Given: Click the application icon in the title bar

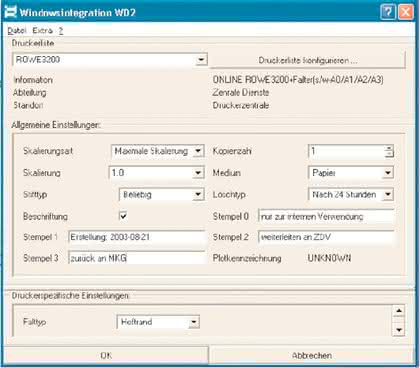Looking at the screenshot, I should click(10, 12).
